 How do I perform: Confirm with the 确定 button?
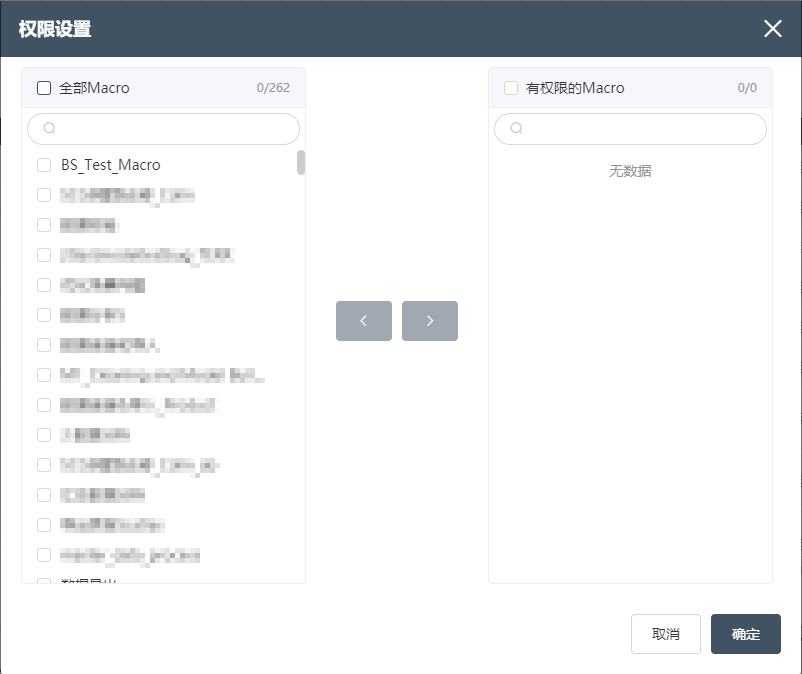pos(745,634)
